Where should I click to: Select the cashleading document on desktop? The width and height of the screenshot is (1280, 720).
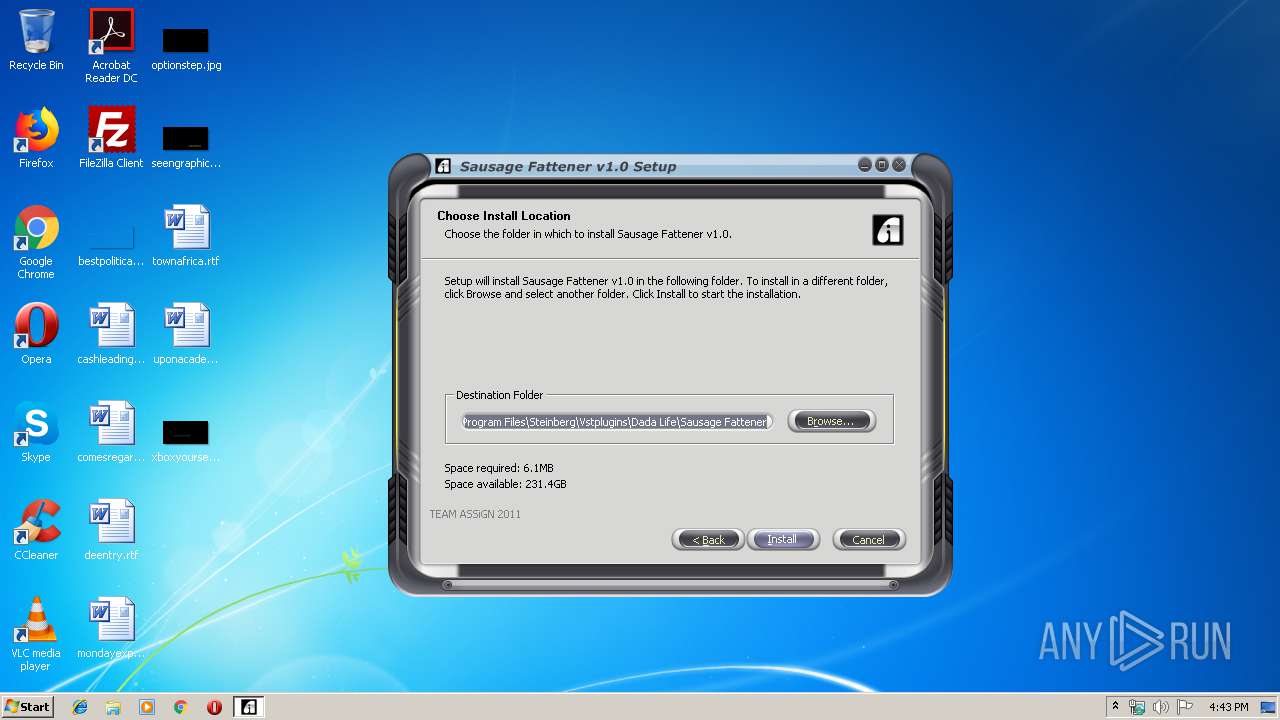click(x=111, y=334)
